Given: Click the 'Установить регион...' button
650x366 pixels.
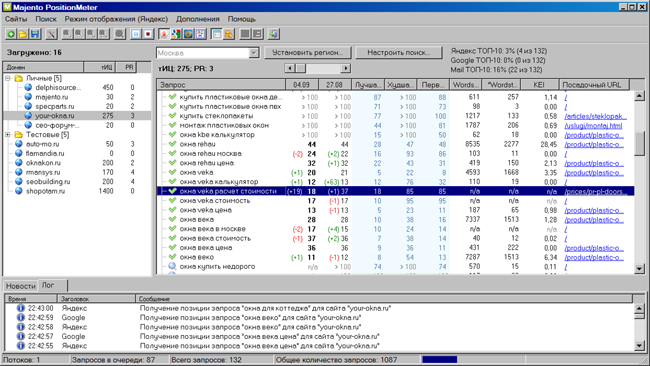Looking at the screenshot, I should point(308,53).
